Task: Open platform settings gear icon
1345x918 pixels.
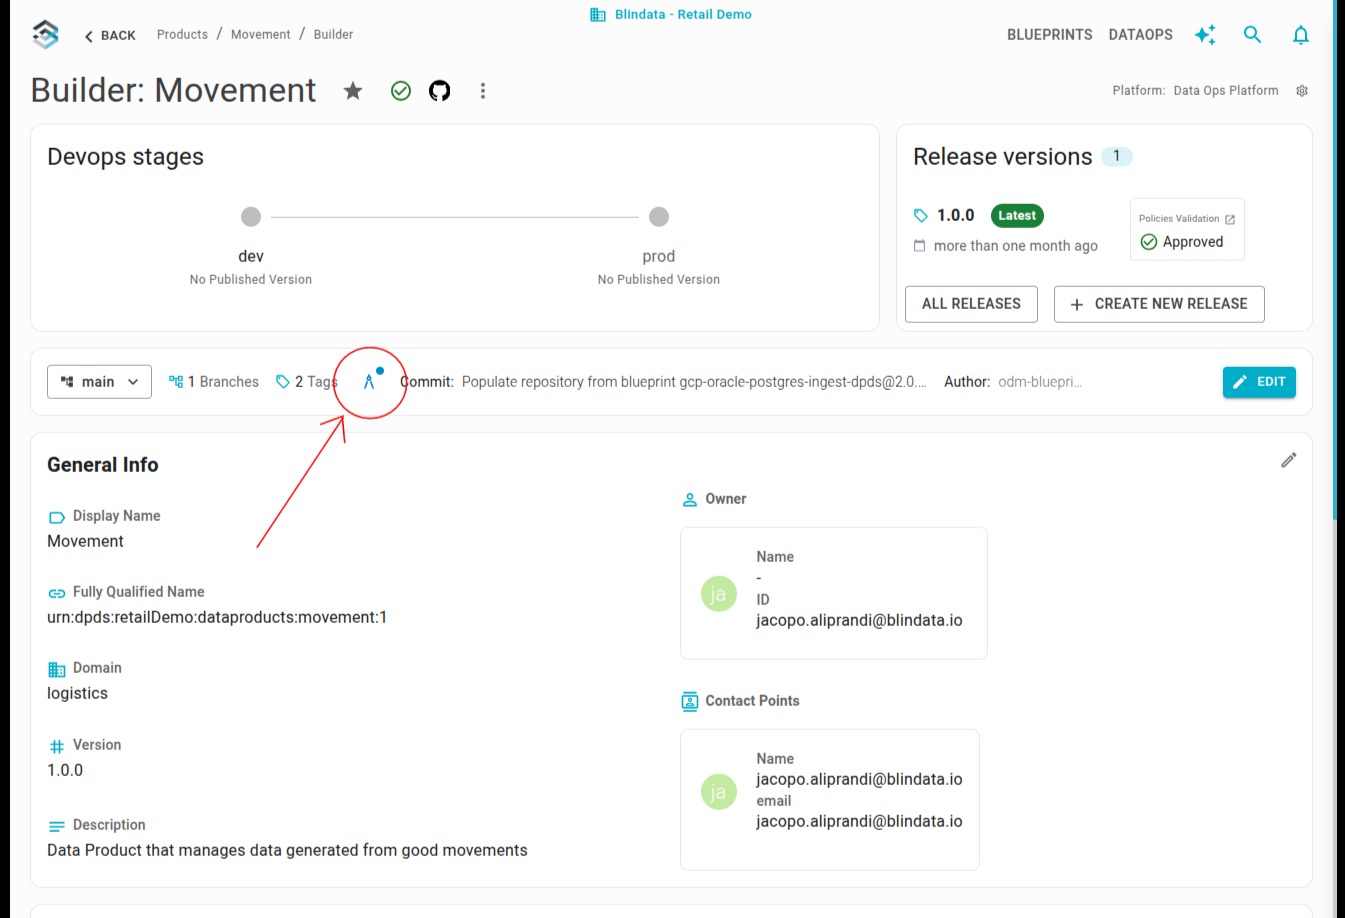Action: [x=1302, y=91]
